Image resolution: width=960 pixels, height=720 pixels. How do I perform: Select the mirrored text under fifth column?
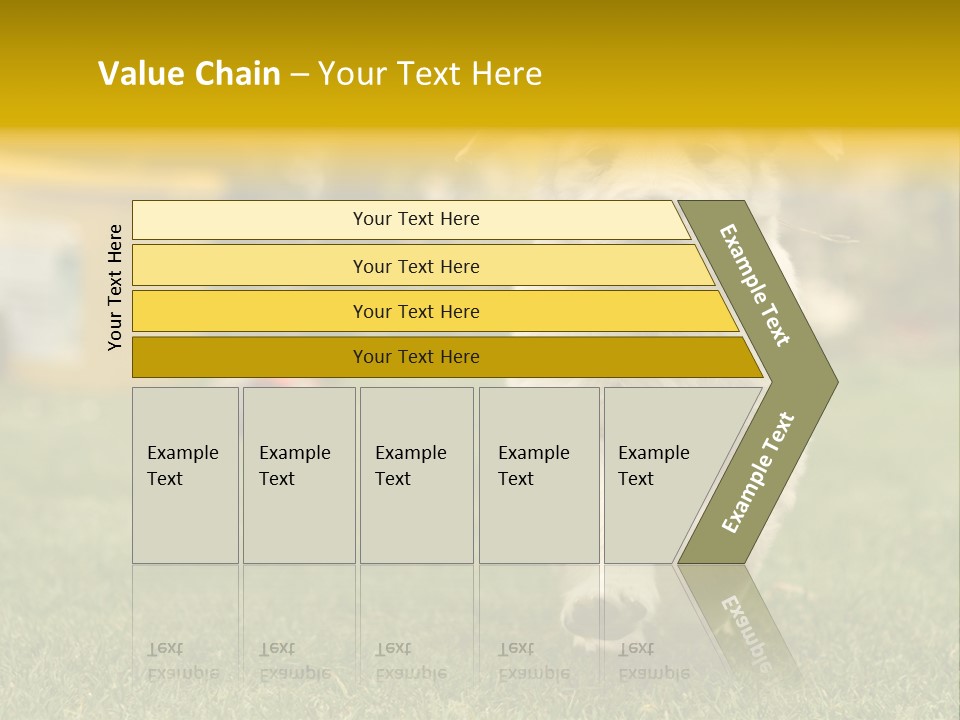click(x=654, y=661)
